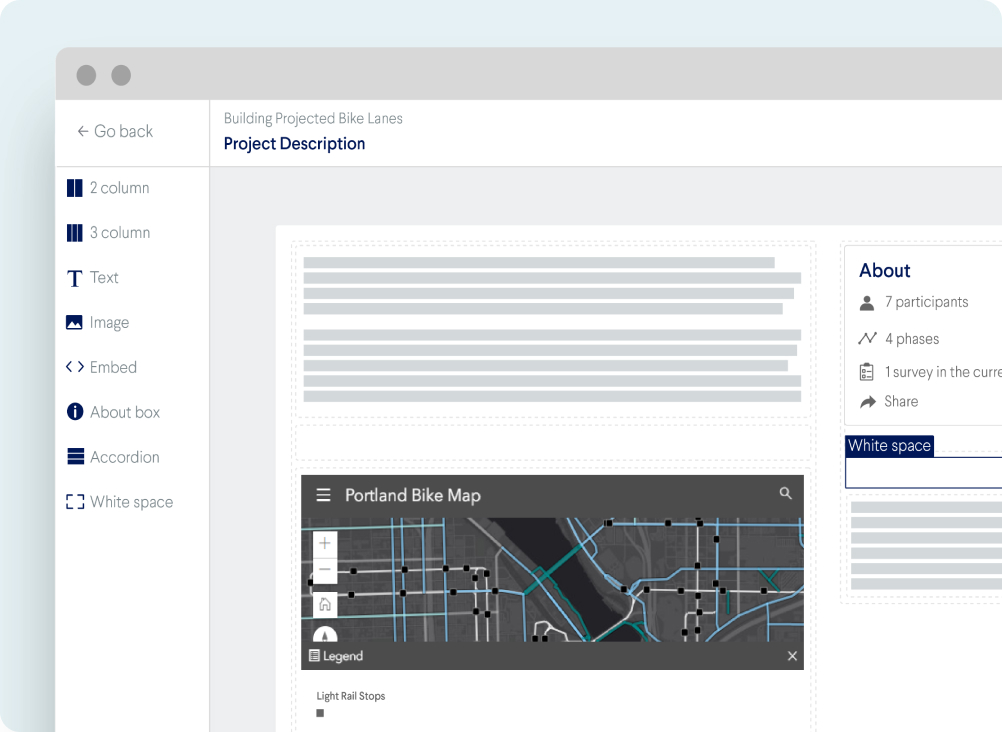
Task: Select the 3 column layout icon
Action: [x=75, y=233]
